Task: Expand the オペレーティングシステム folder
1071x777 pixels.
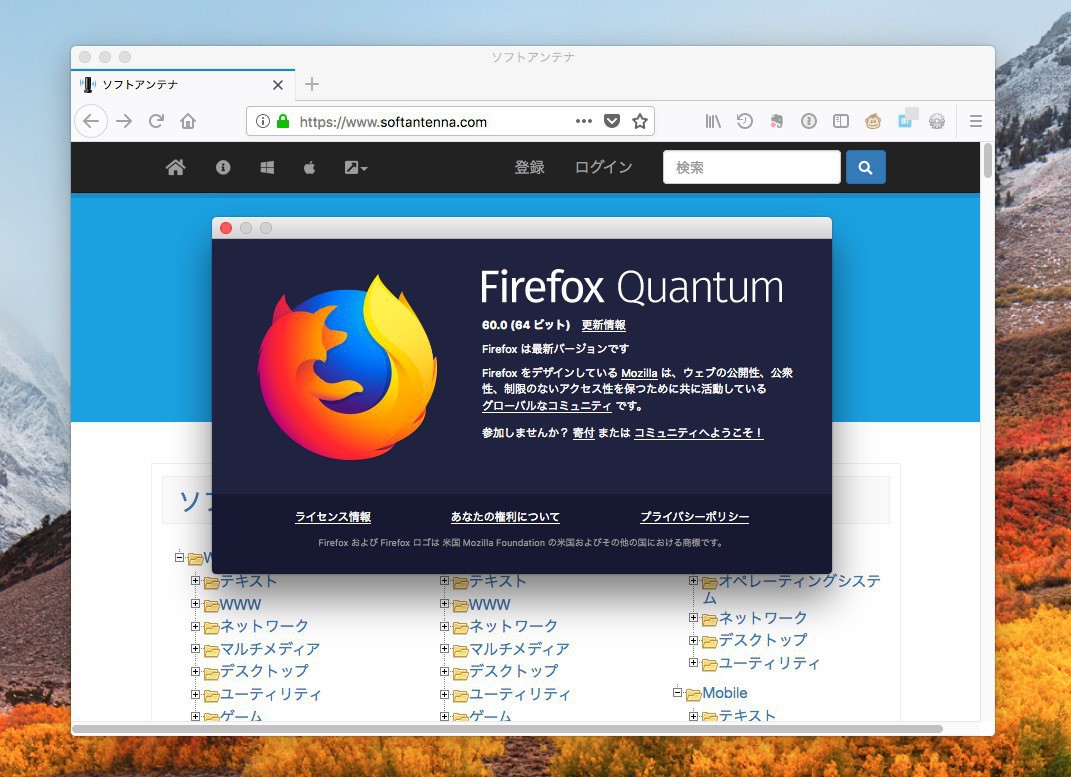Action: pyautogui.click(x=693, y=580)
